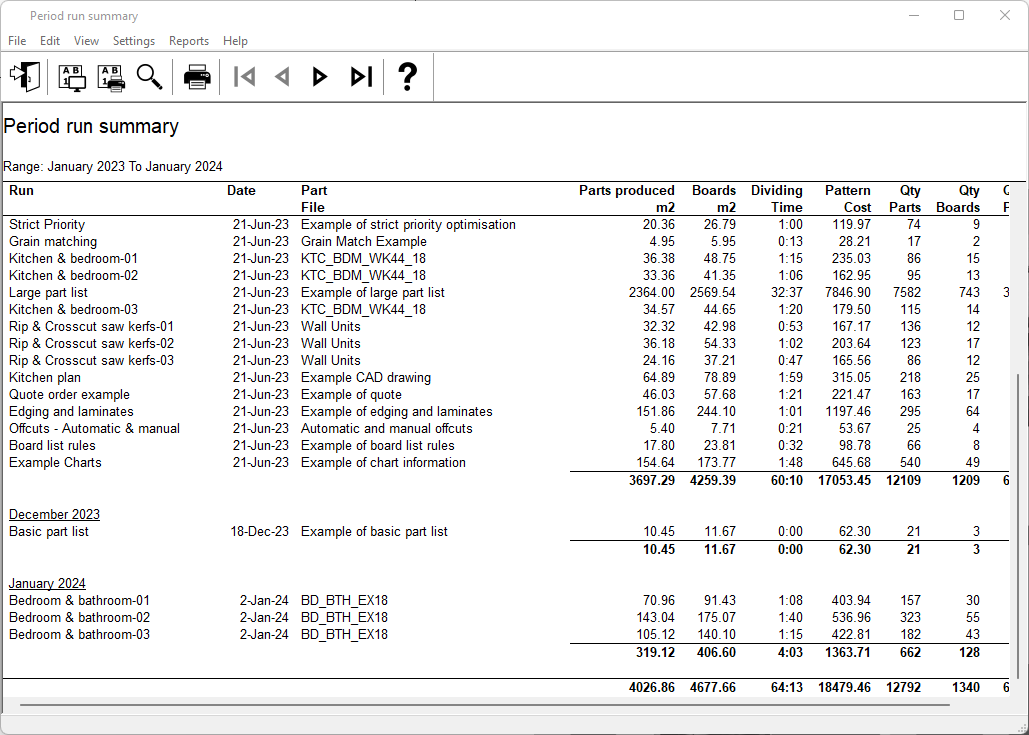Open the printer settings AB icon
Image resolution: width=1029 pixels, height=735 pixels.
click(x=111, y=77)
